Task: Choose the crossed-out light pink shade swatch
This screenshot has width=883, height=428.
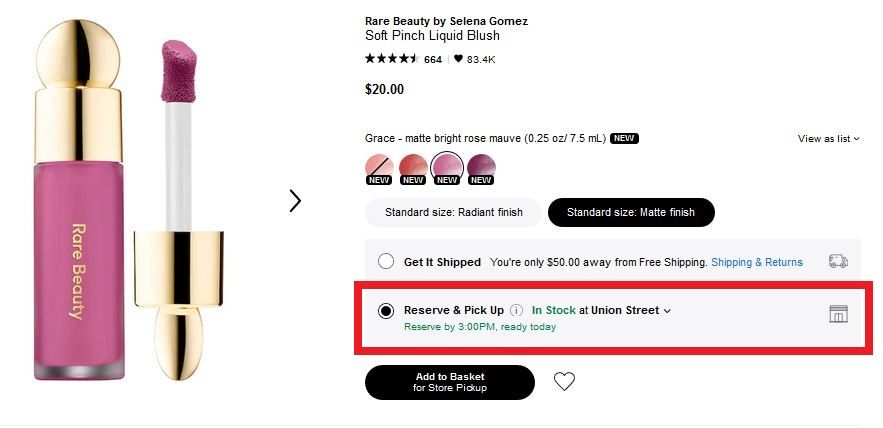Action: coord(379,166)
